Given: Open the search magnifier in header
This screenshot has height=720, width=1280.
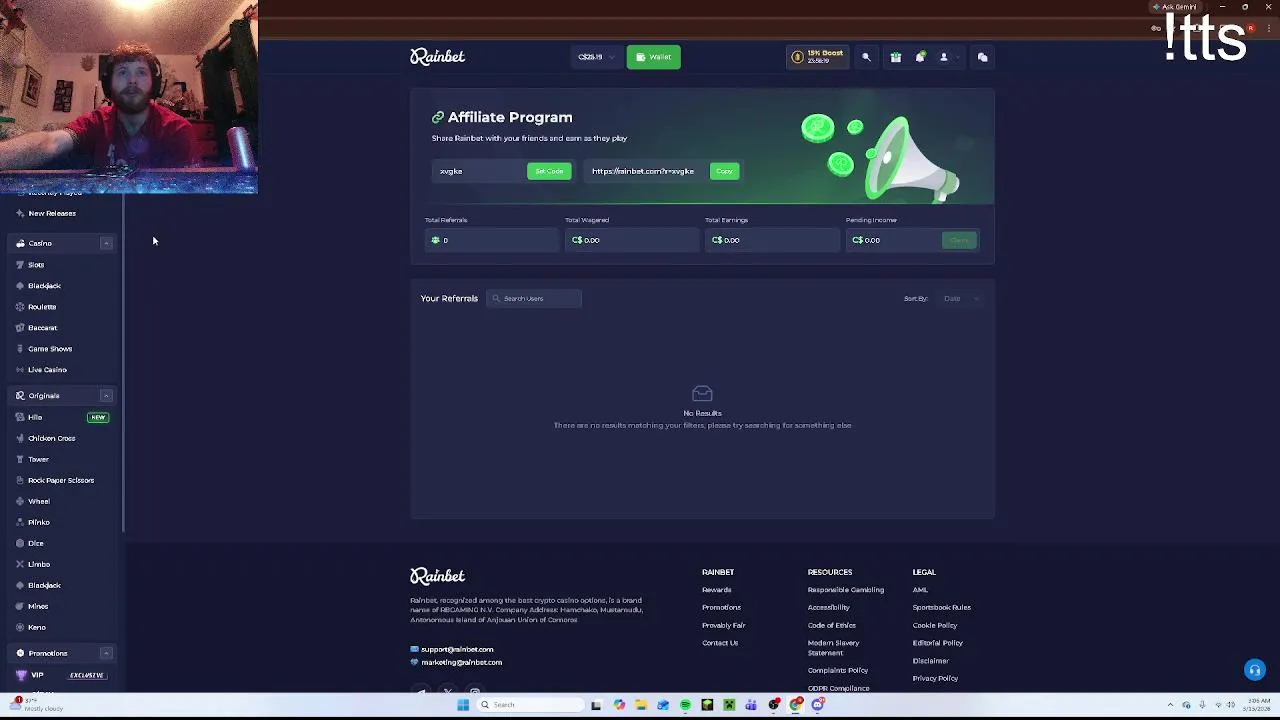Looking at the screenshot, I should point(866,57).
